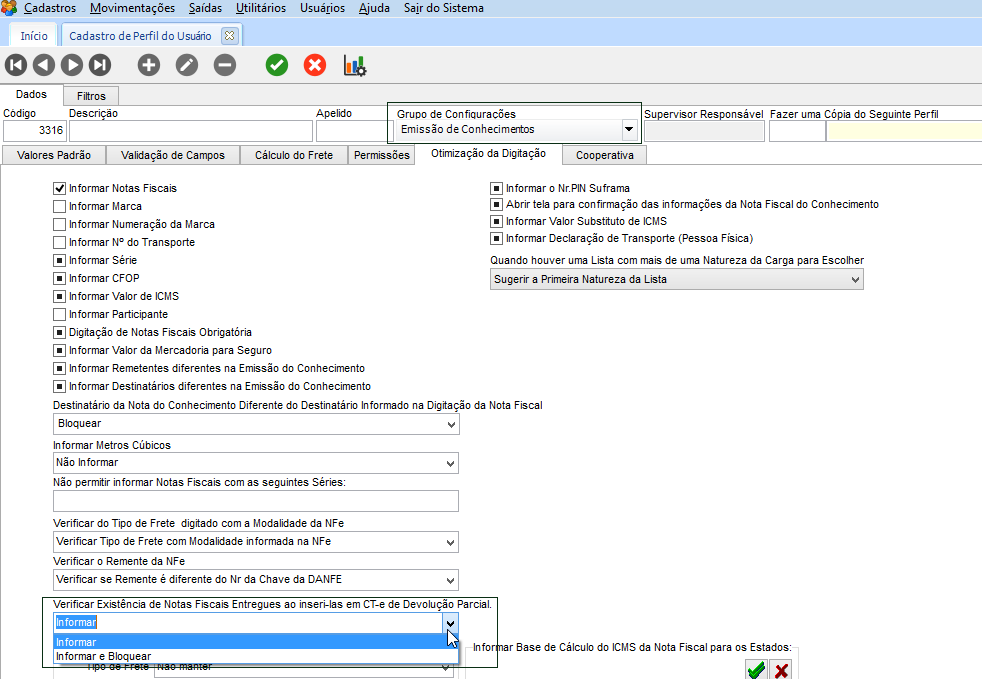Click the Fazer uma Cópia do Seguinte Perfil code field
Image resolution: width=982 pixels, height=679 pixels.
pyautogui.click(x=797, y=130)
